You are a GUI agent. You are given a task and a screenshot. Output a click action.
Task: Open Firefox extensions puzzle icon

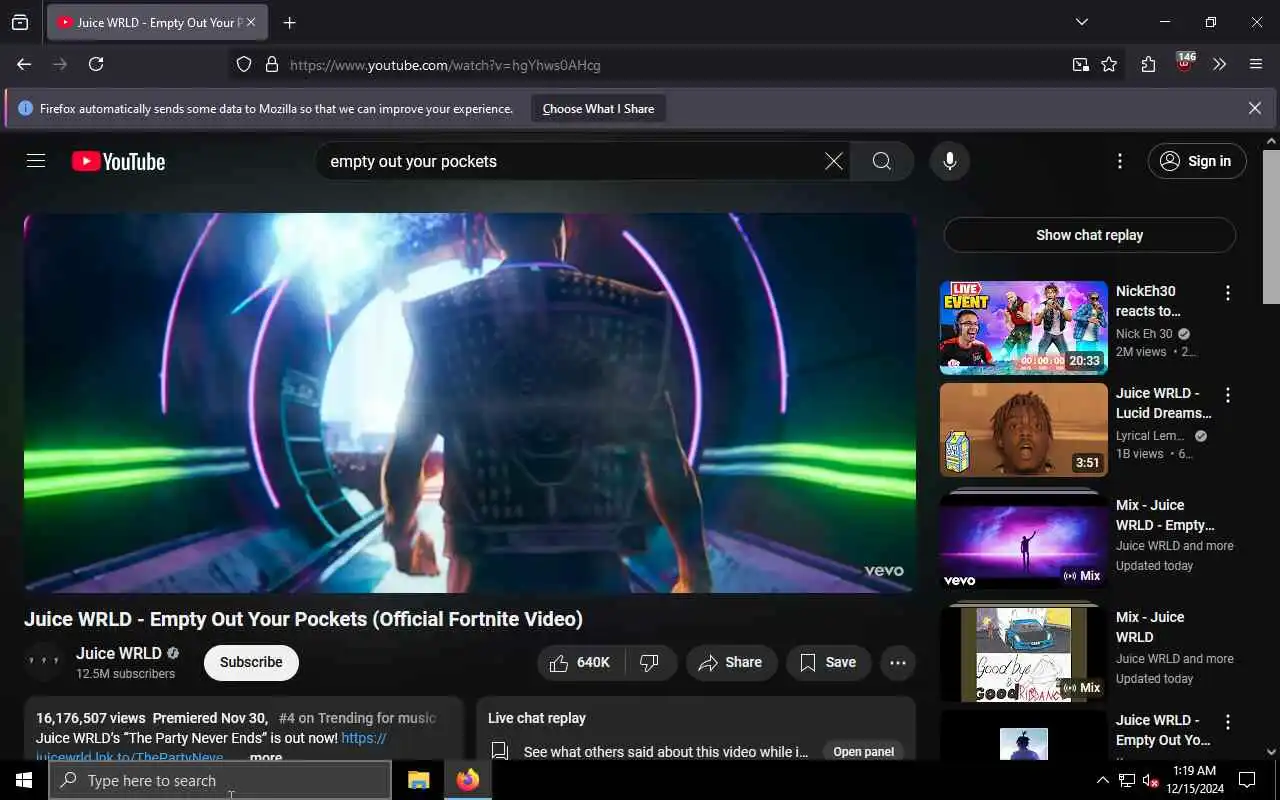click(x=1148, y=64)
